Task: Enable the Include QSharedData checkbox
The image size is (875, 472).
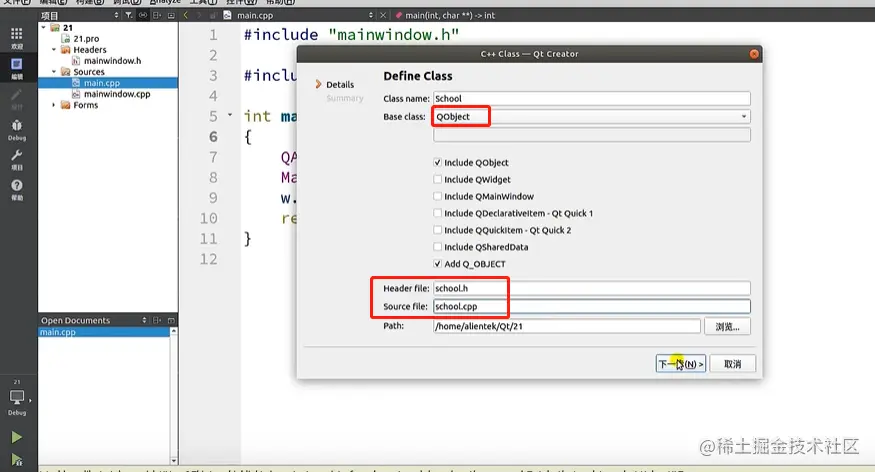Action: click(x=438, y=247)
